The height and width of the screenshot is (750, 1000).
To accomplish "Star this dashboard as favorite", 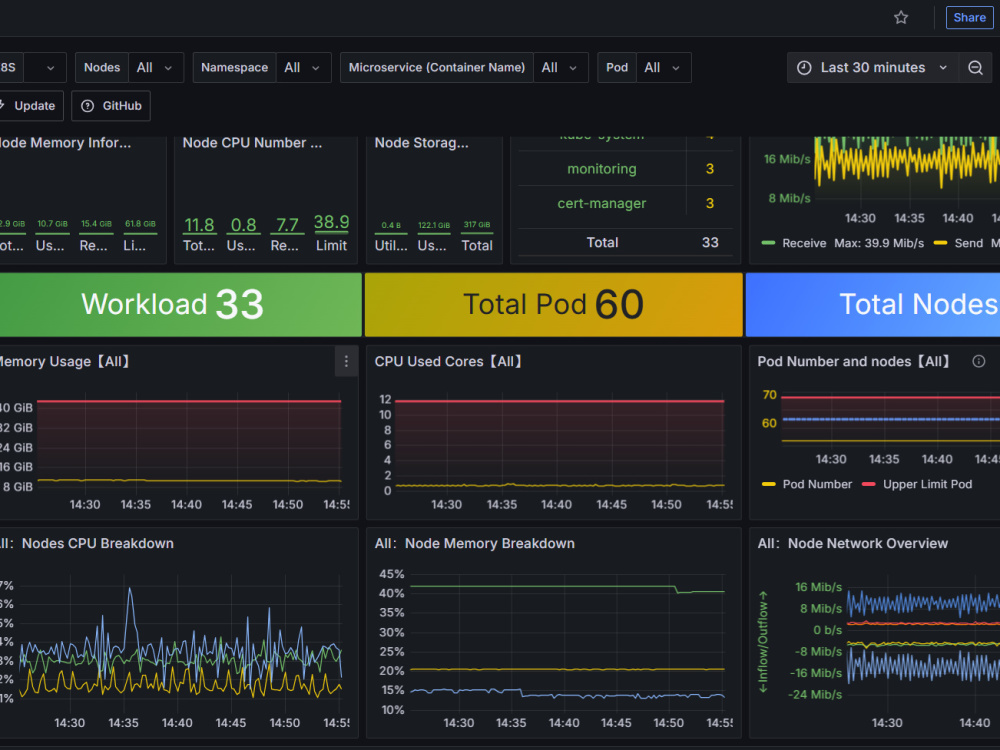I will click(901, 18).
